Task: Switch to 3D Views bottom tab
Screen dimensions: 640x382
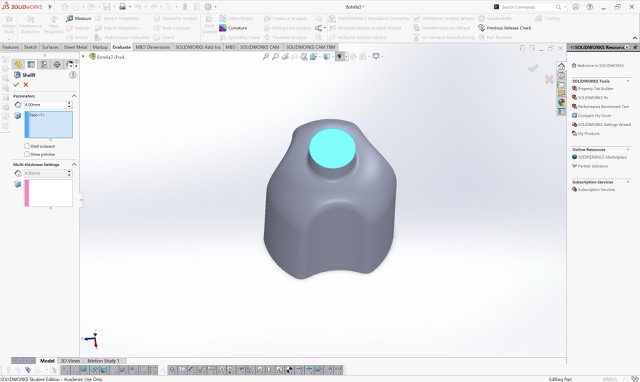Action: pos(70,361)
